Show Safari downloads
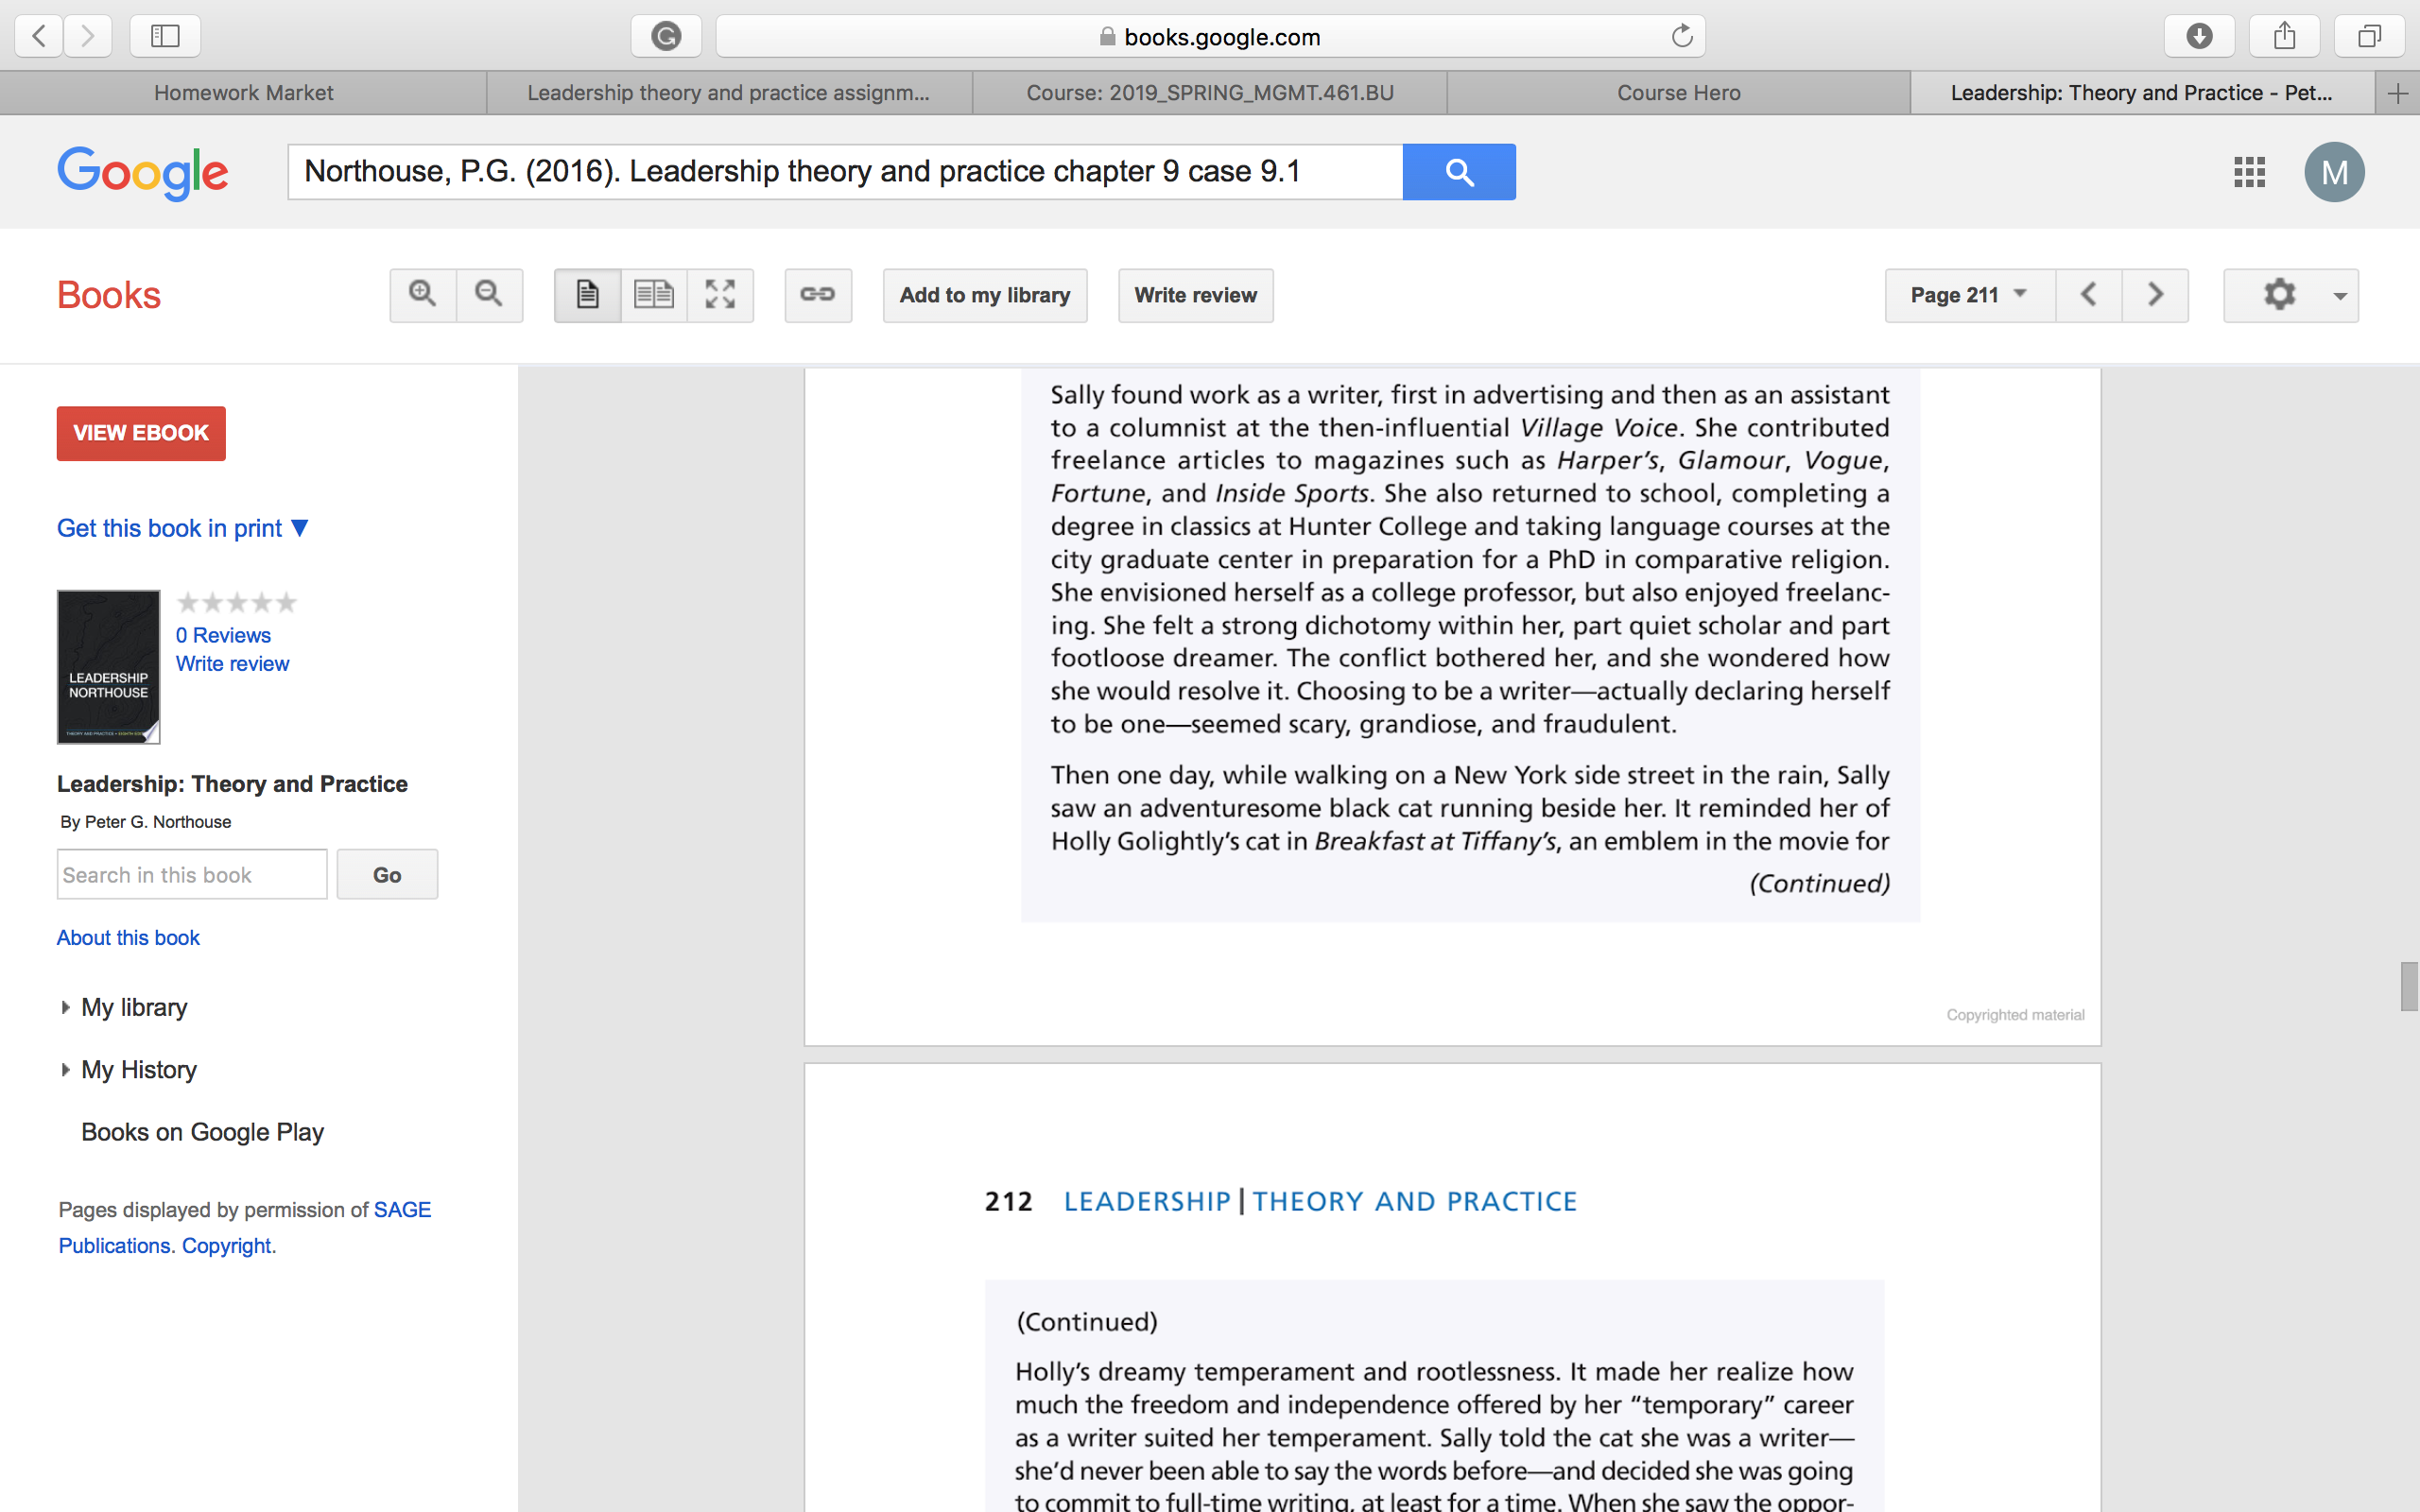This screenshot has height=1512, width=2420. point(2199,36)
